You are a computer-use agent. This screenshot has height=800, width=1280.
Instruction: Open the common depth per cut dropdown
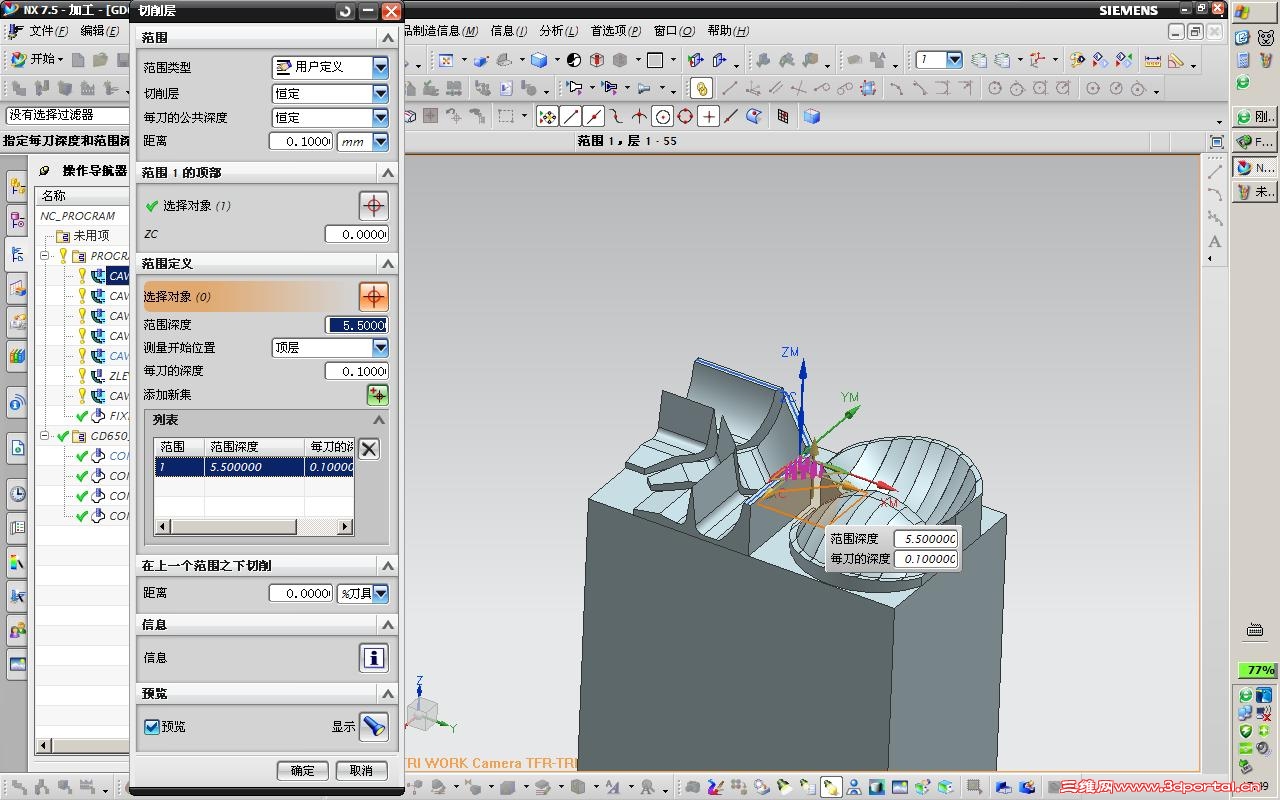(380, 117)
